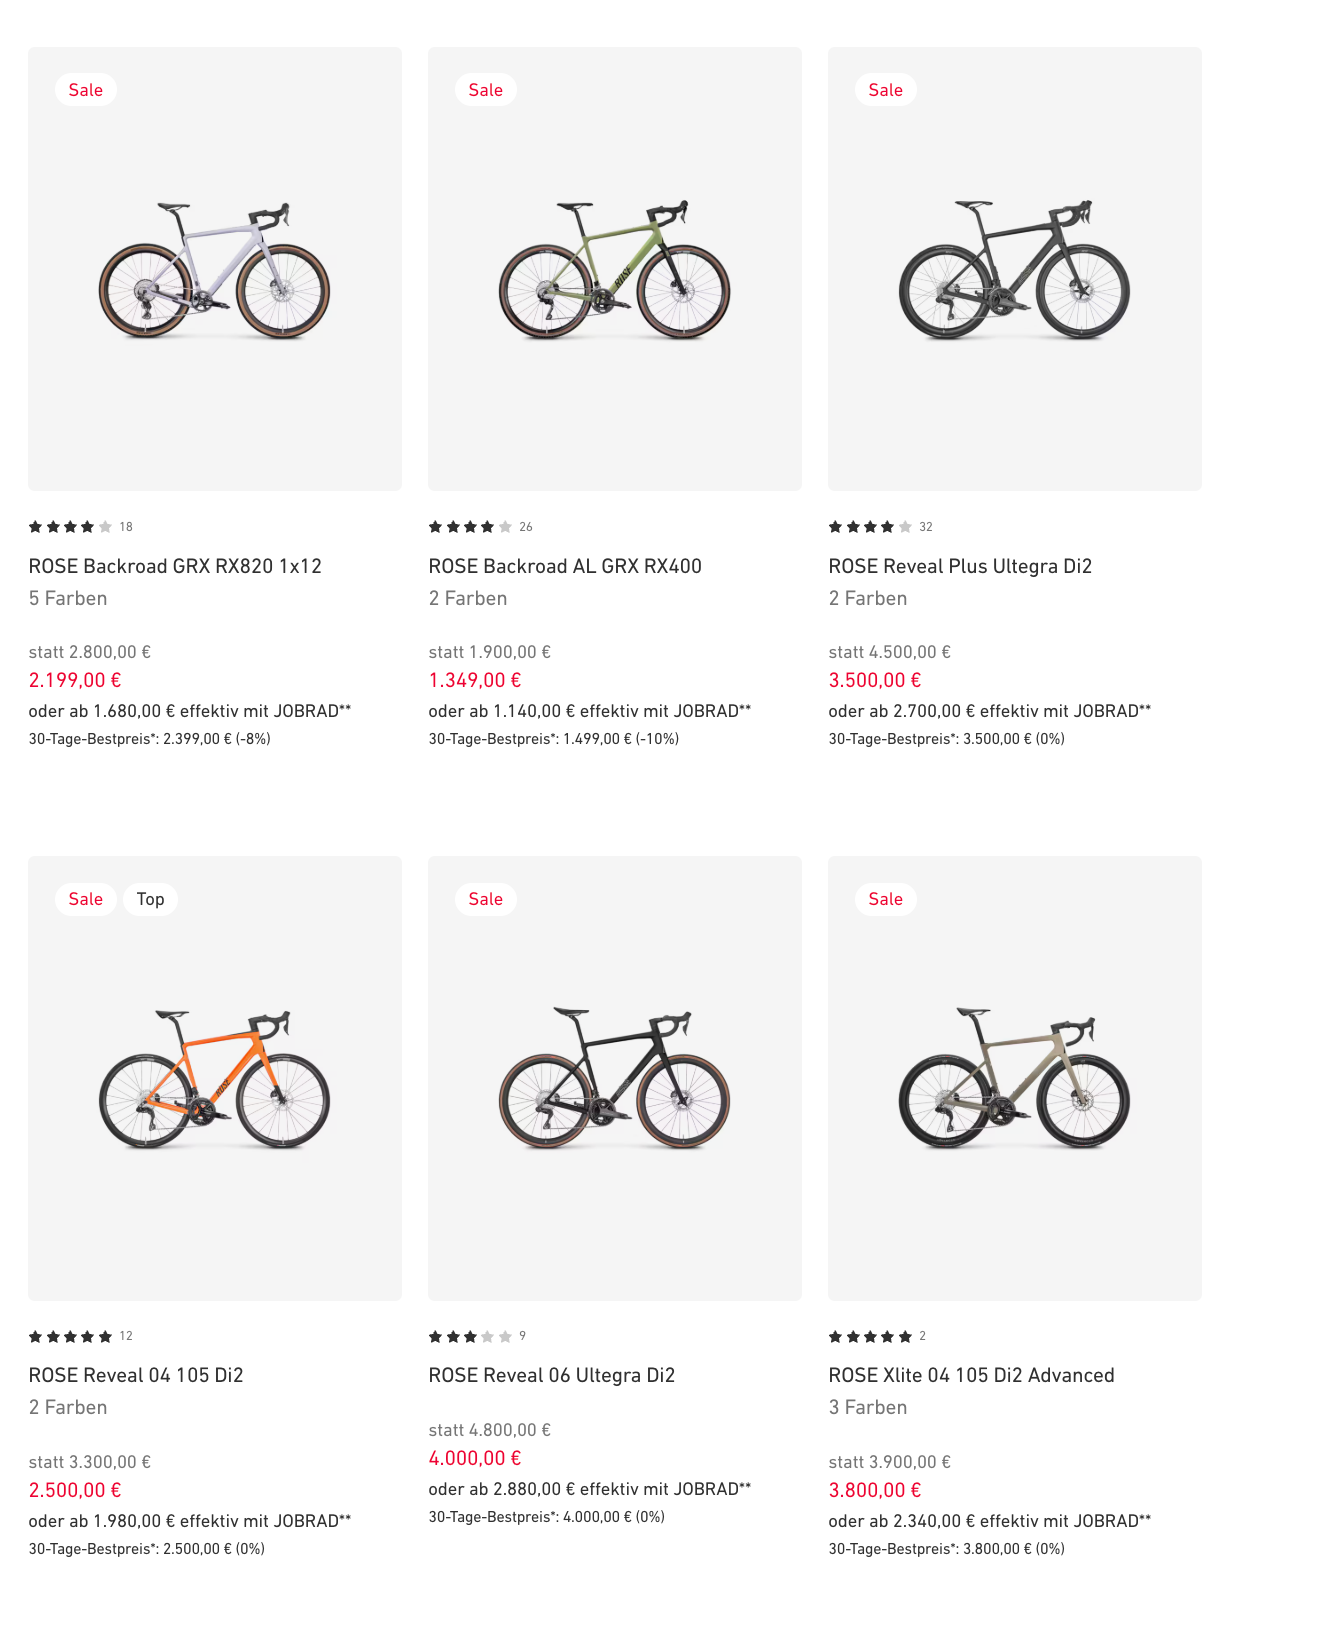Open the orange Reveal 04 105 Di2 image
The width and height of the screenshot is (1320, 1628).
214,1079
